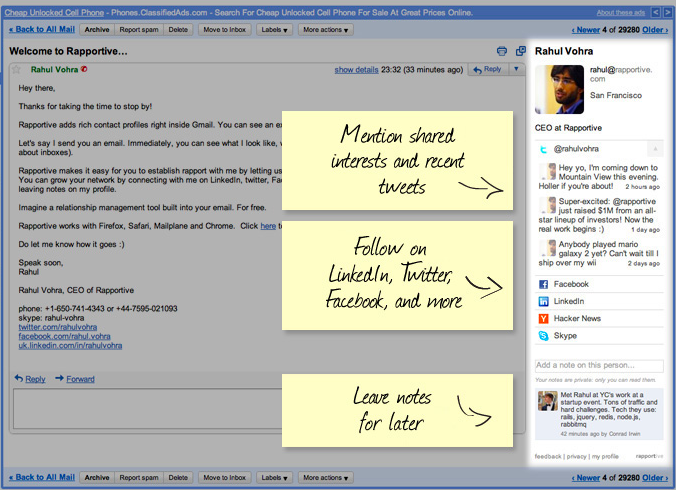
Task: Click Rahul Vohra's profile photo
Action: click(x=558, y=89)
